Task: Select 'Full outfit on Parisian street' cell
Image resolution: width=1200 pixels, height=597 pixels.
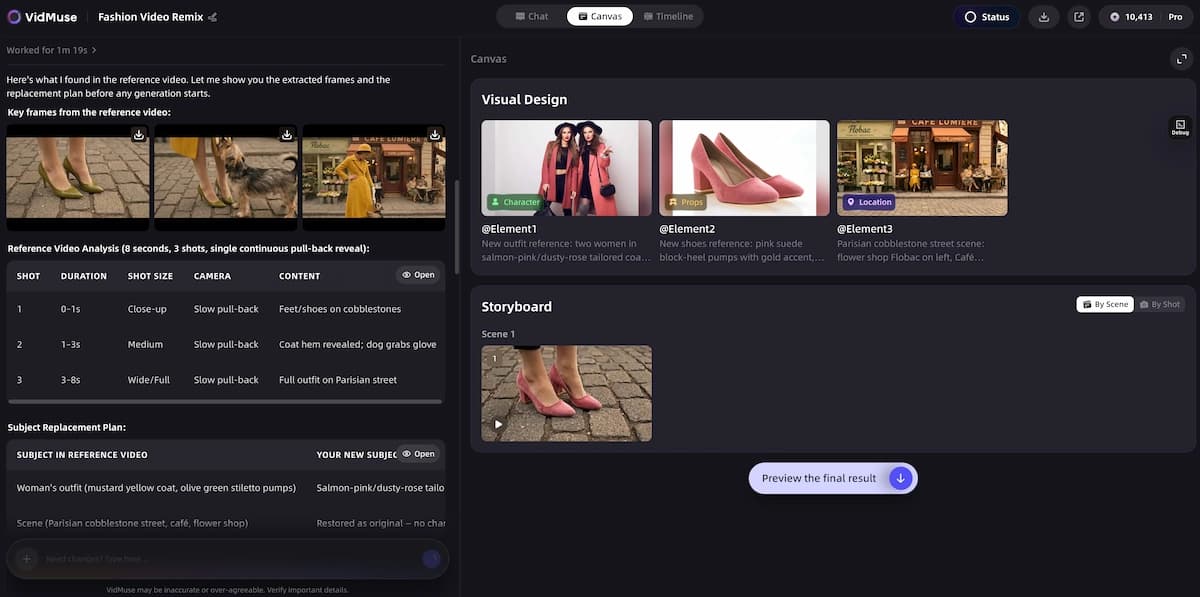Action: 338,380
